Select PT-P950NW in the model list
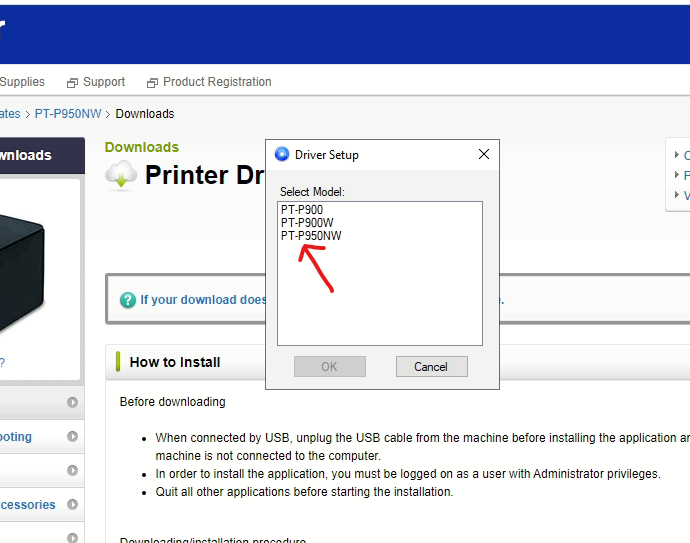The height and width of the screenshot is (543, 690). pos(311,235)
